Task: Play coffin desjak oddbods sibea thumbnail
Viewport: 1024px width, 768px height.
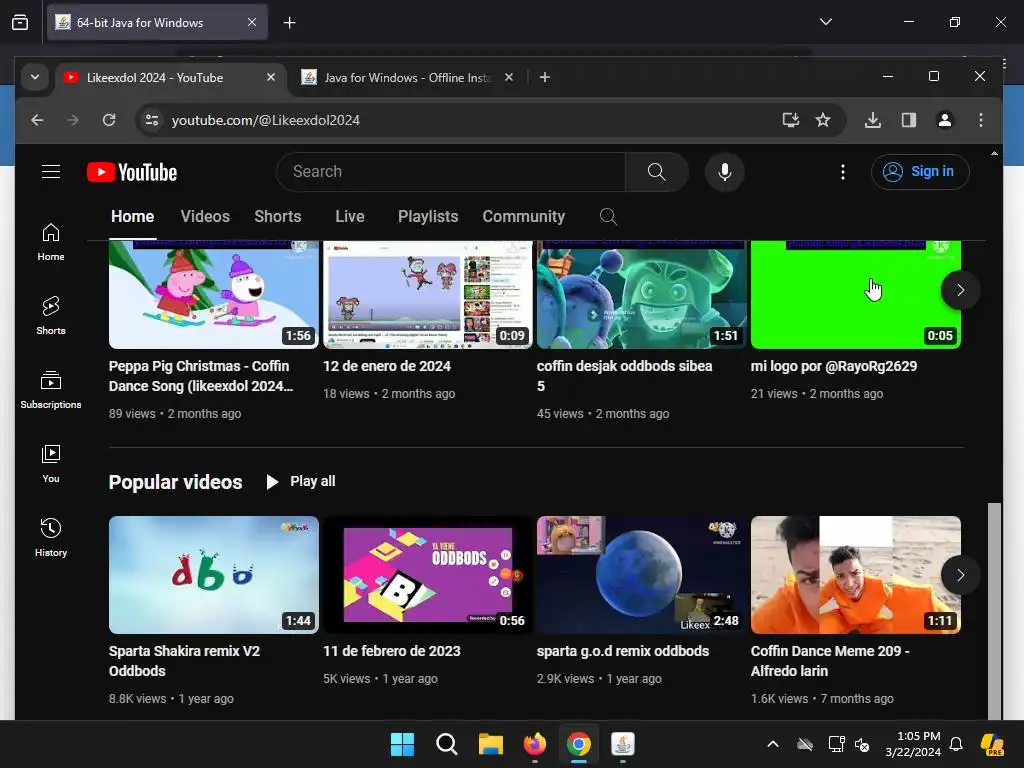Action: (641, 295)
